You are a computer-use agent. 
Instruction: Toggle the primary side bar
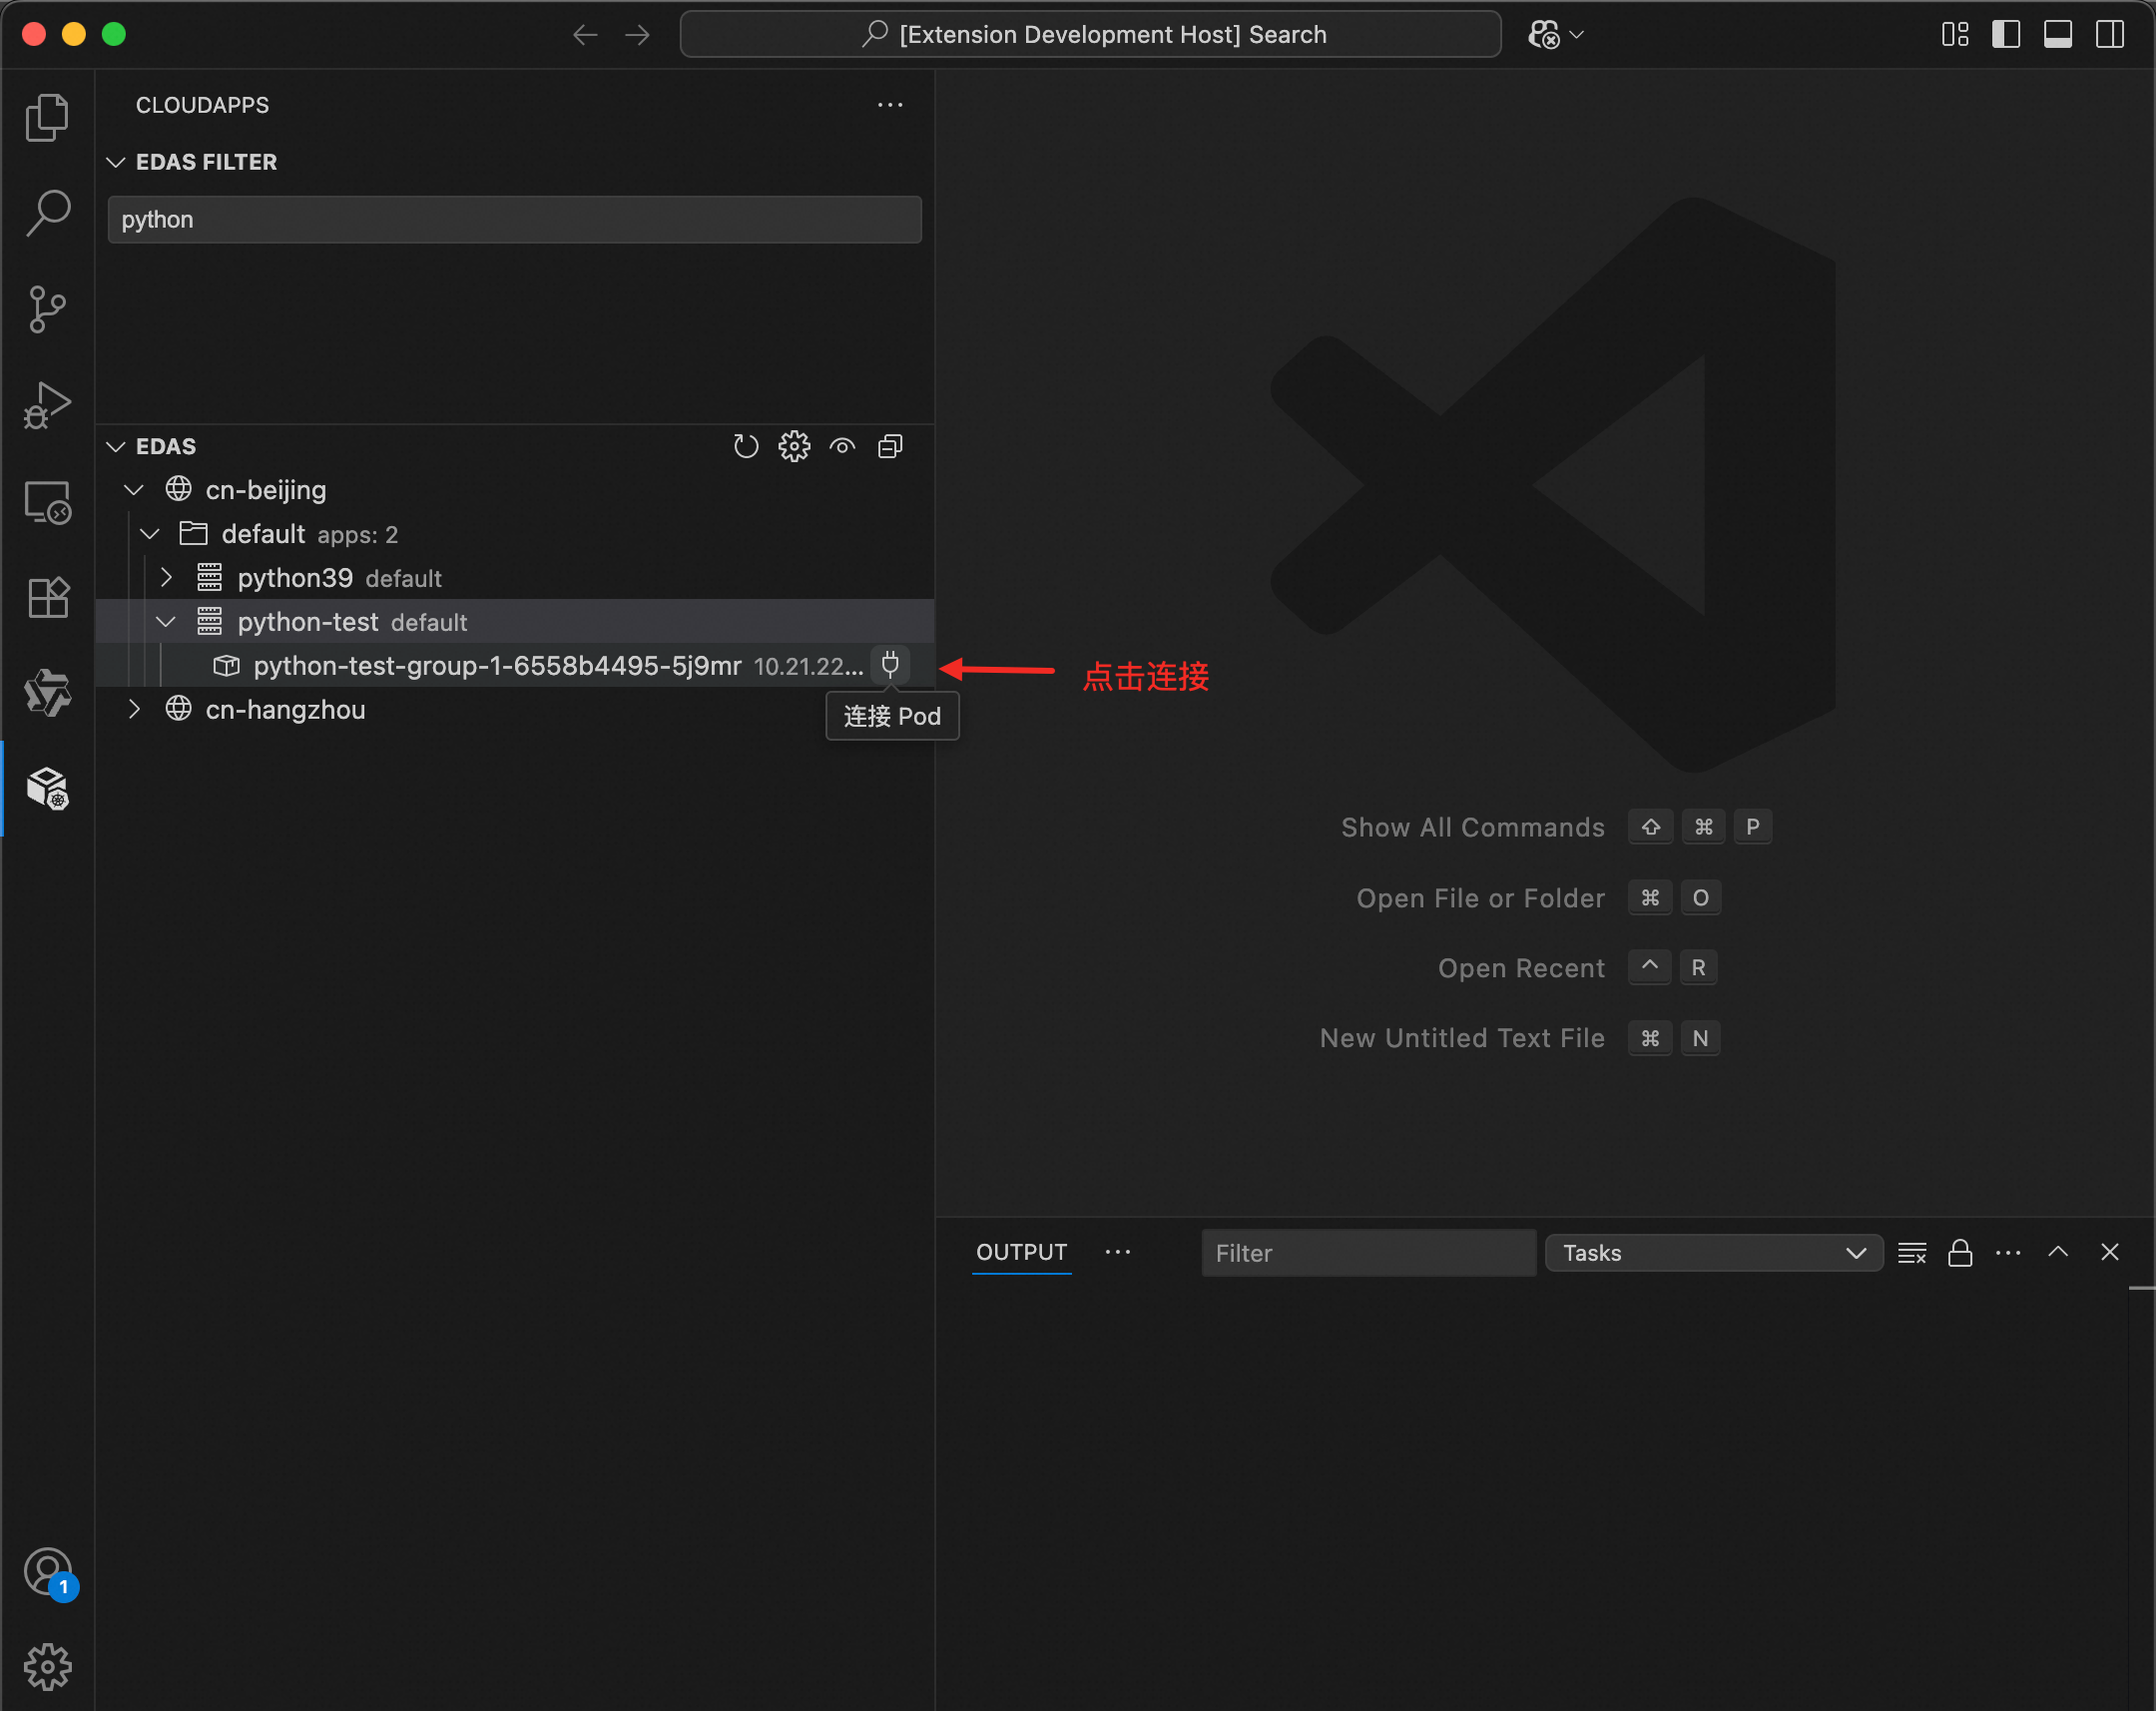click(2005, 34)
